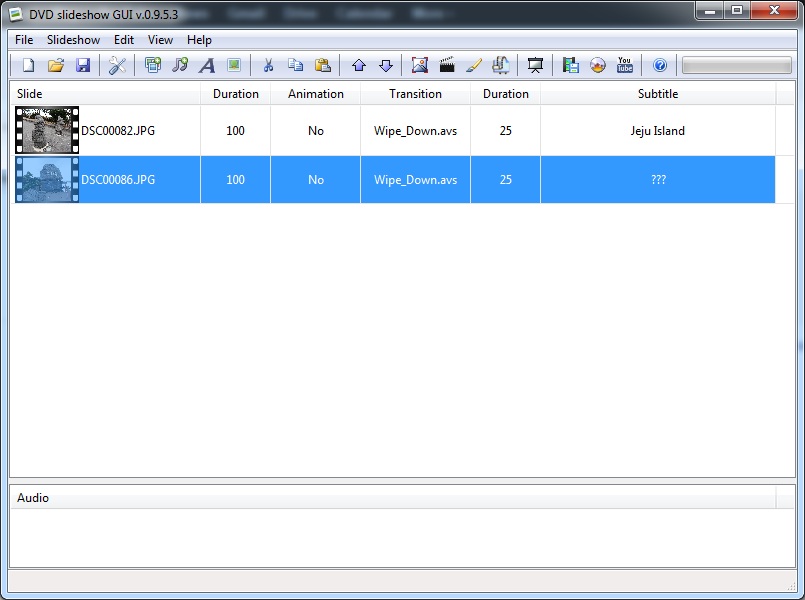Save the project using the floppy icon
The width and height of the screenshot is (805, 600).
click(83, 65)
